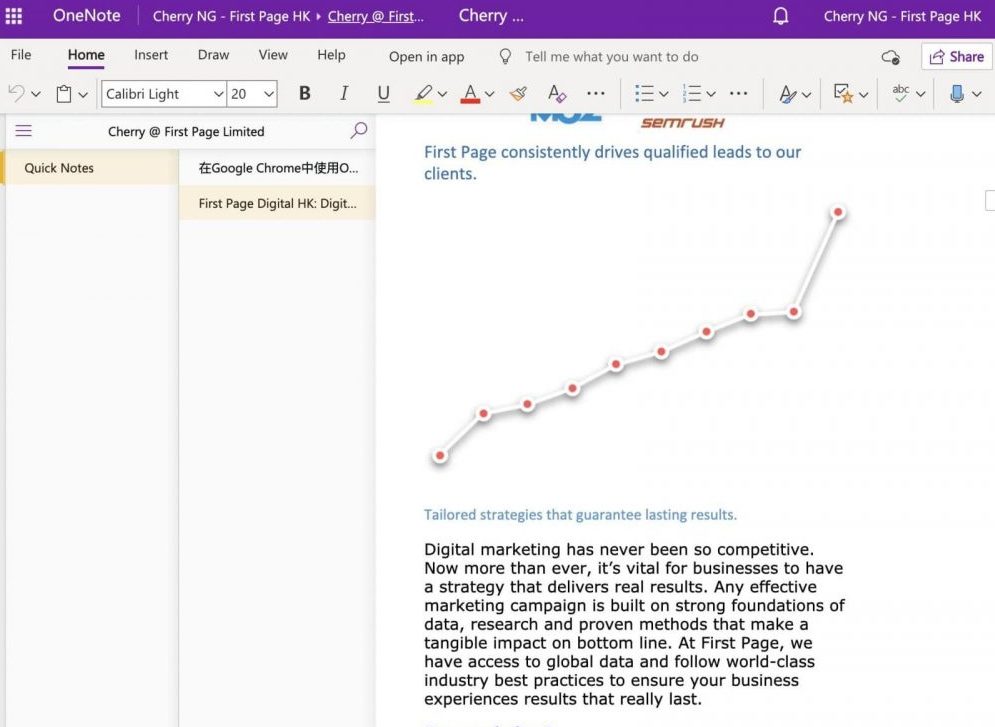Image resolution: width=995 pixels, height=727 pixels.
Task: Toggle the navigation pane hamburger icon
Action: tap(23, 131)
